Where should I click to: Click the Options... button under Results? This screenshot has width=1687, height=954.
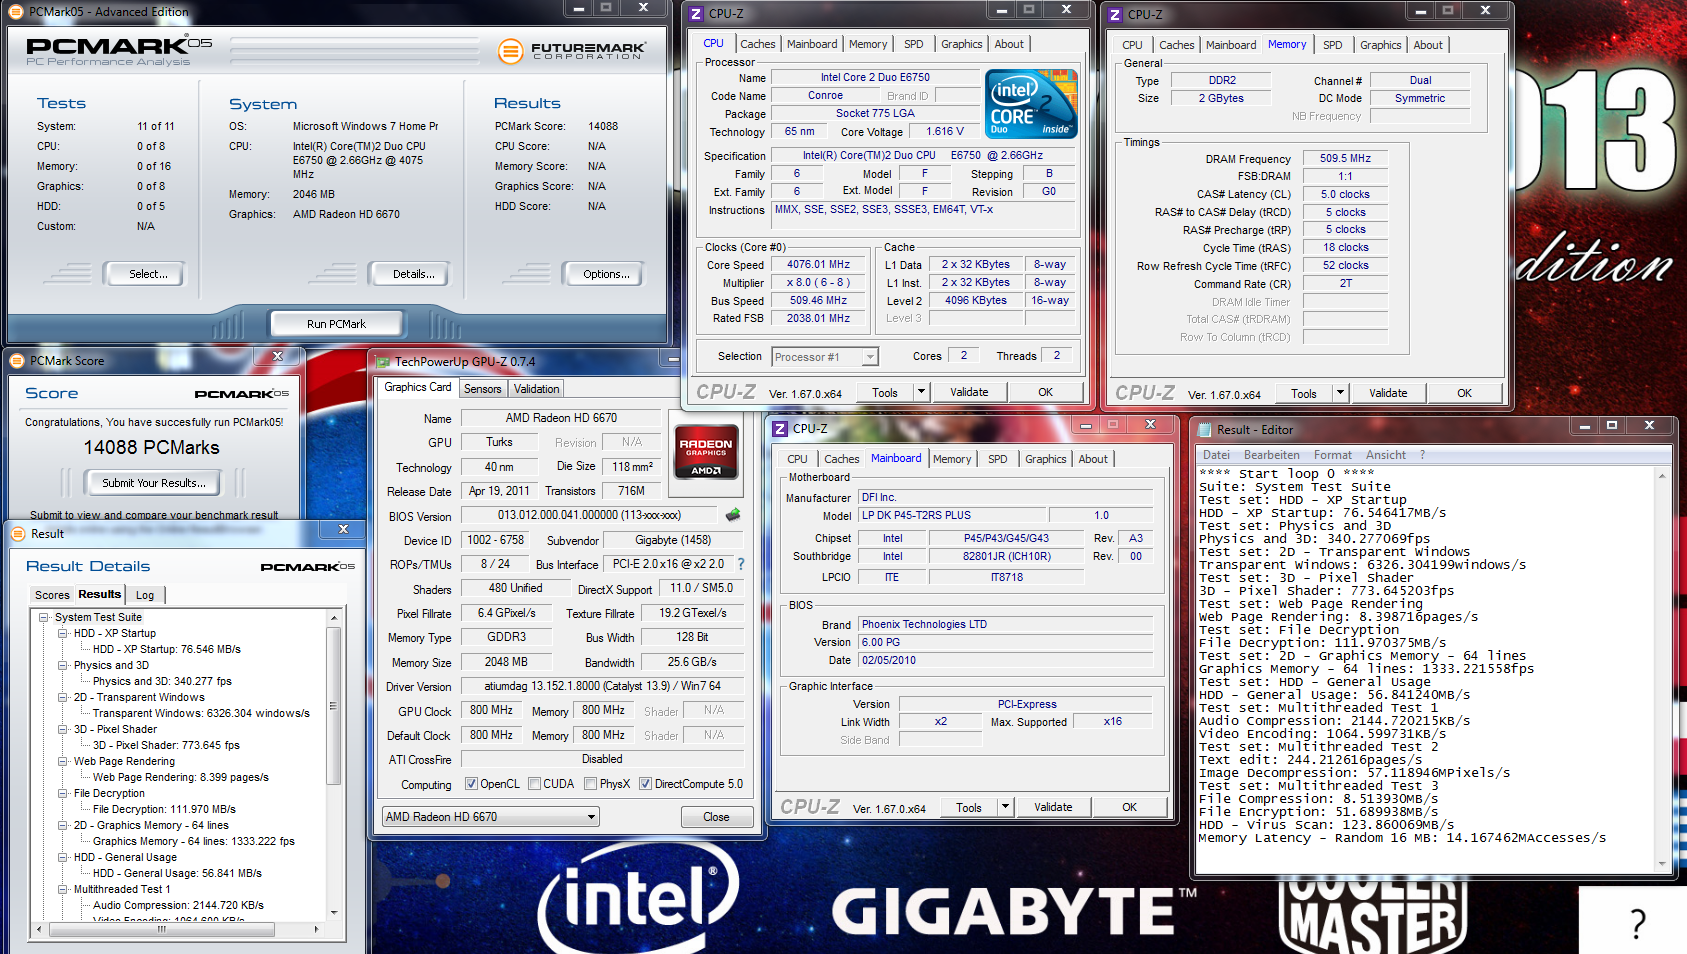[x=606, y=274]
